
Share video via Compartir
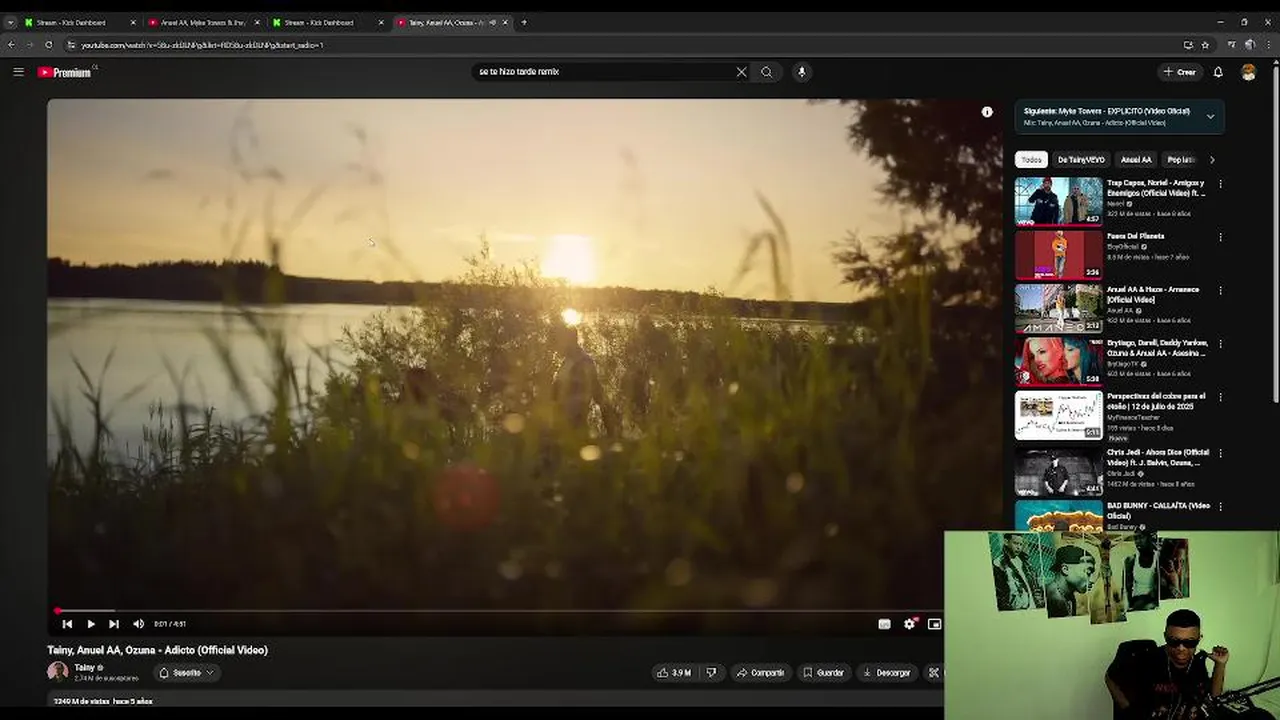(x=760, y=673)
